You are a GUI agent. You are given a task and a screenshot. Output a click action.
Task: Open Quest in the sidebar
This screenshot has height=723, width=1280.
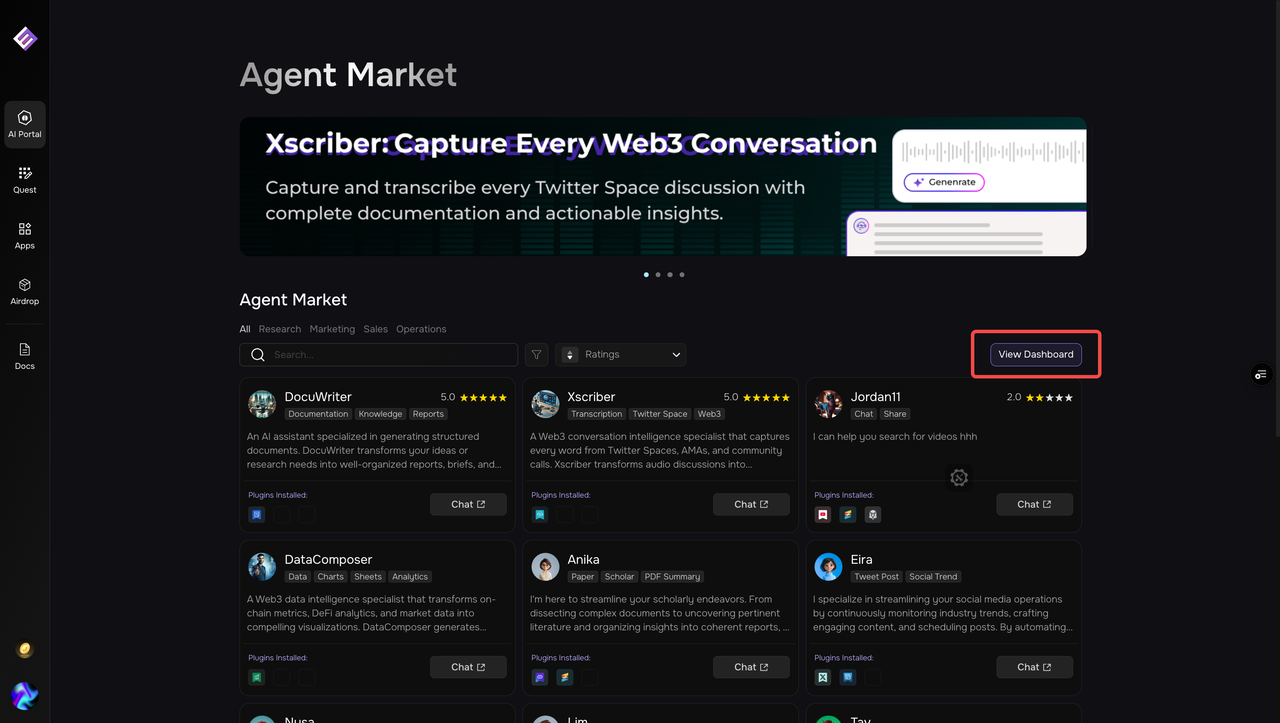pos(25,180)
